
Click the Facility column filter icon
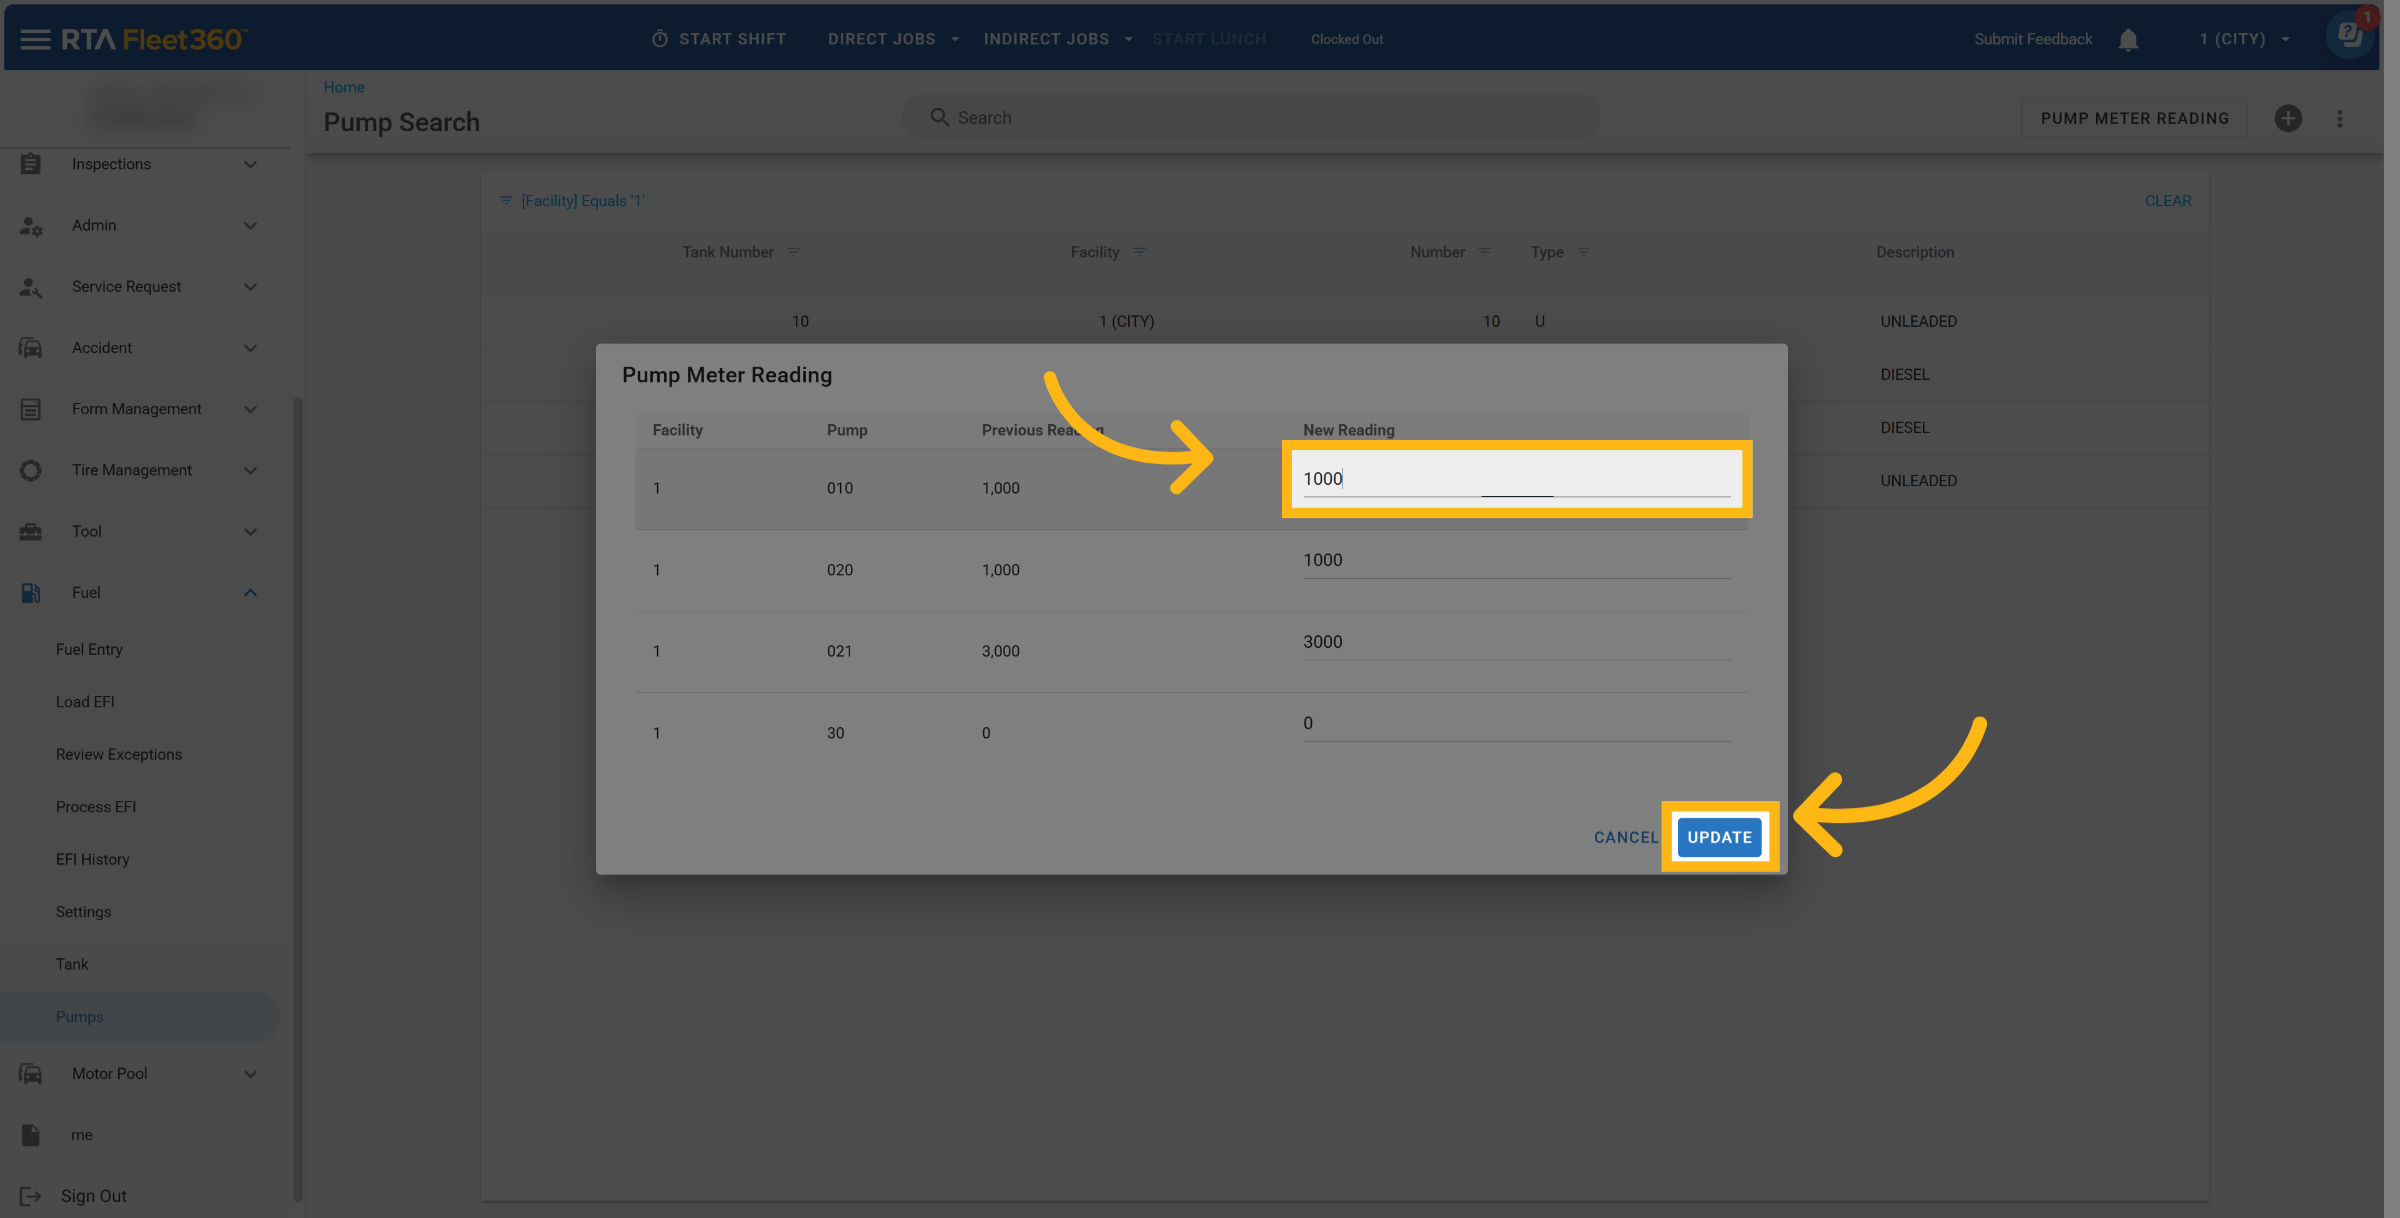(1139, 252)
